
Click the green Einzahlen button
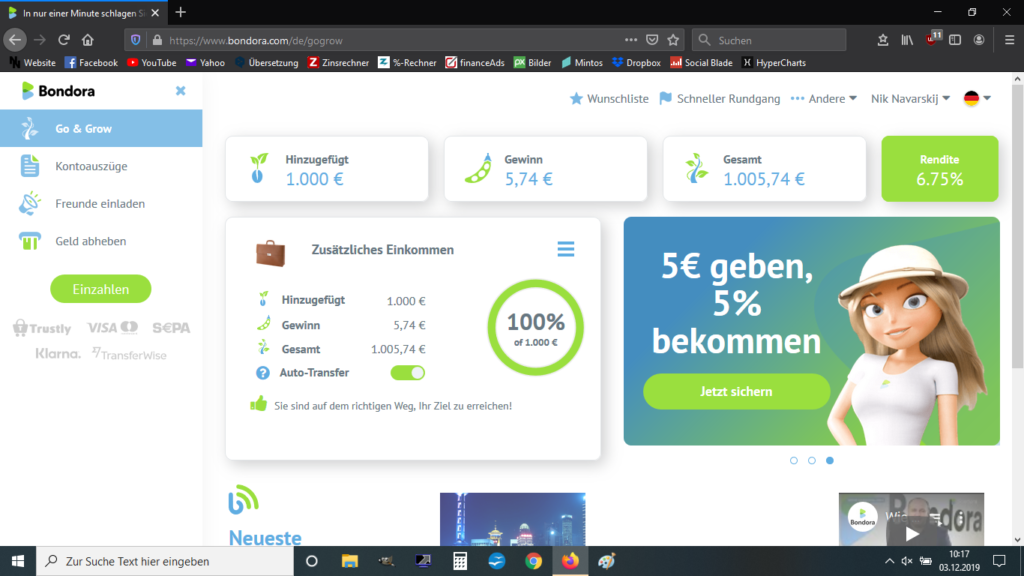click(x=101, y=289)
